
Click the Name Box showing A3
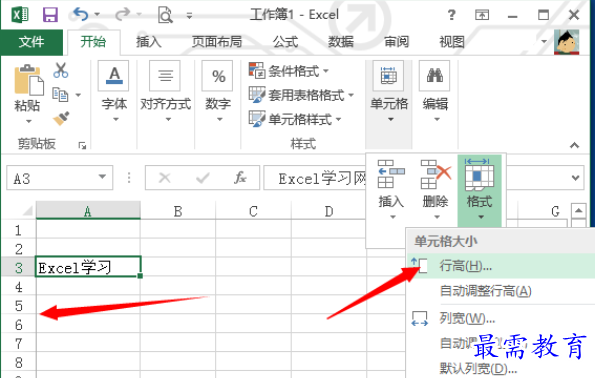60,178
